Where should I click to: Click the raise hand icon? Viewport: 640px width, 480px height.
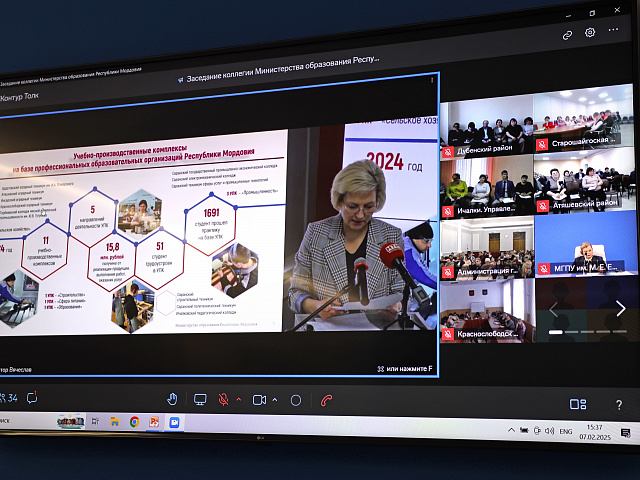[172, 399]
